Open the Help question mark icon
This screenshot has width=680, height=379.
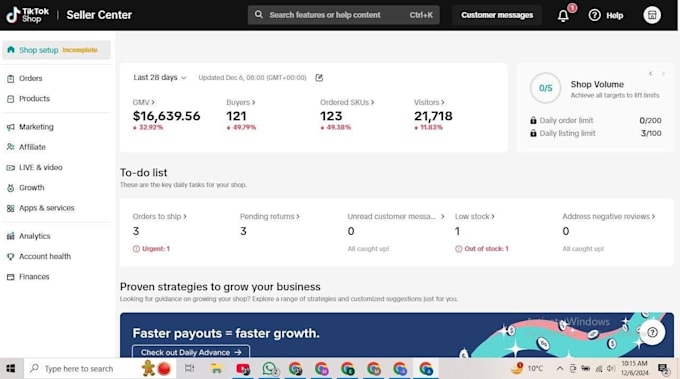(x=594, y=15)
